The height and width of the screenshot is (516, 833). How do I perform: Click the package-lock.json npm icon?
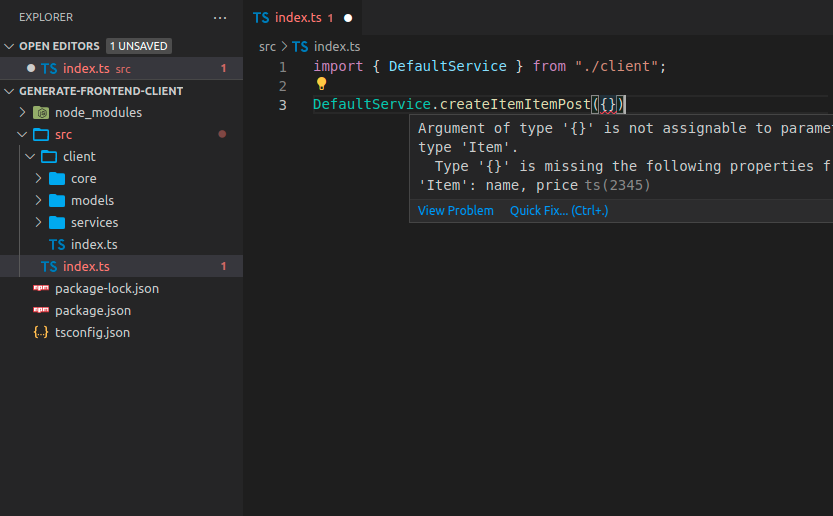point(41,289)
